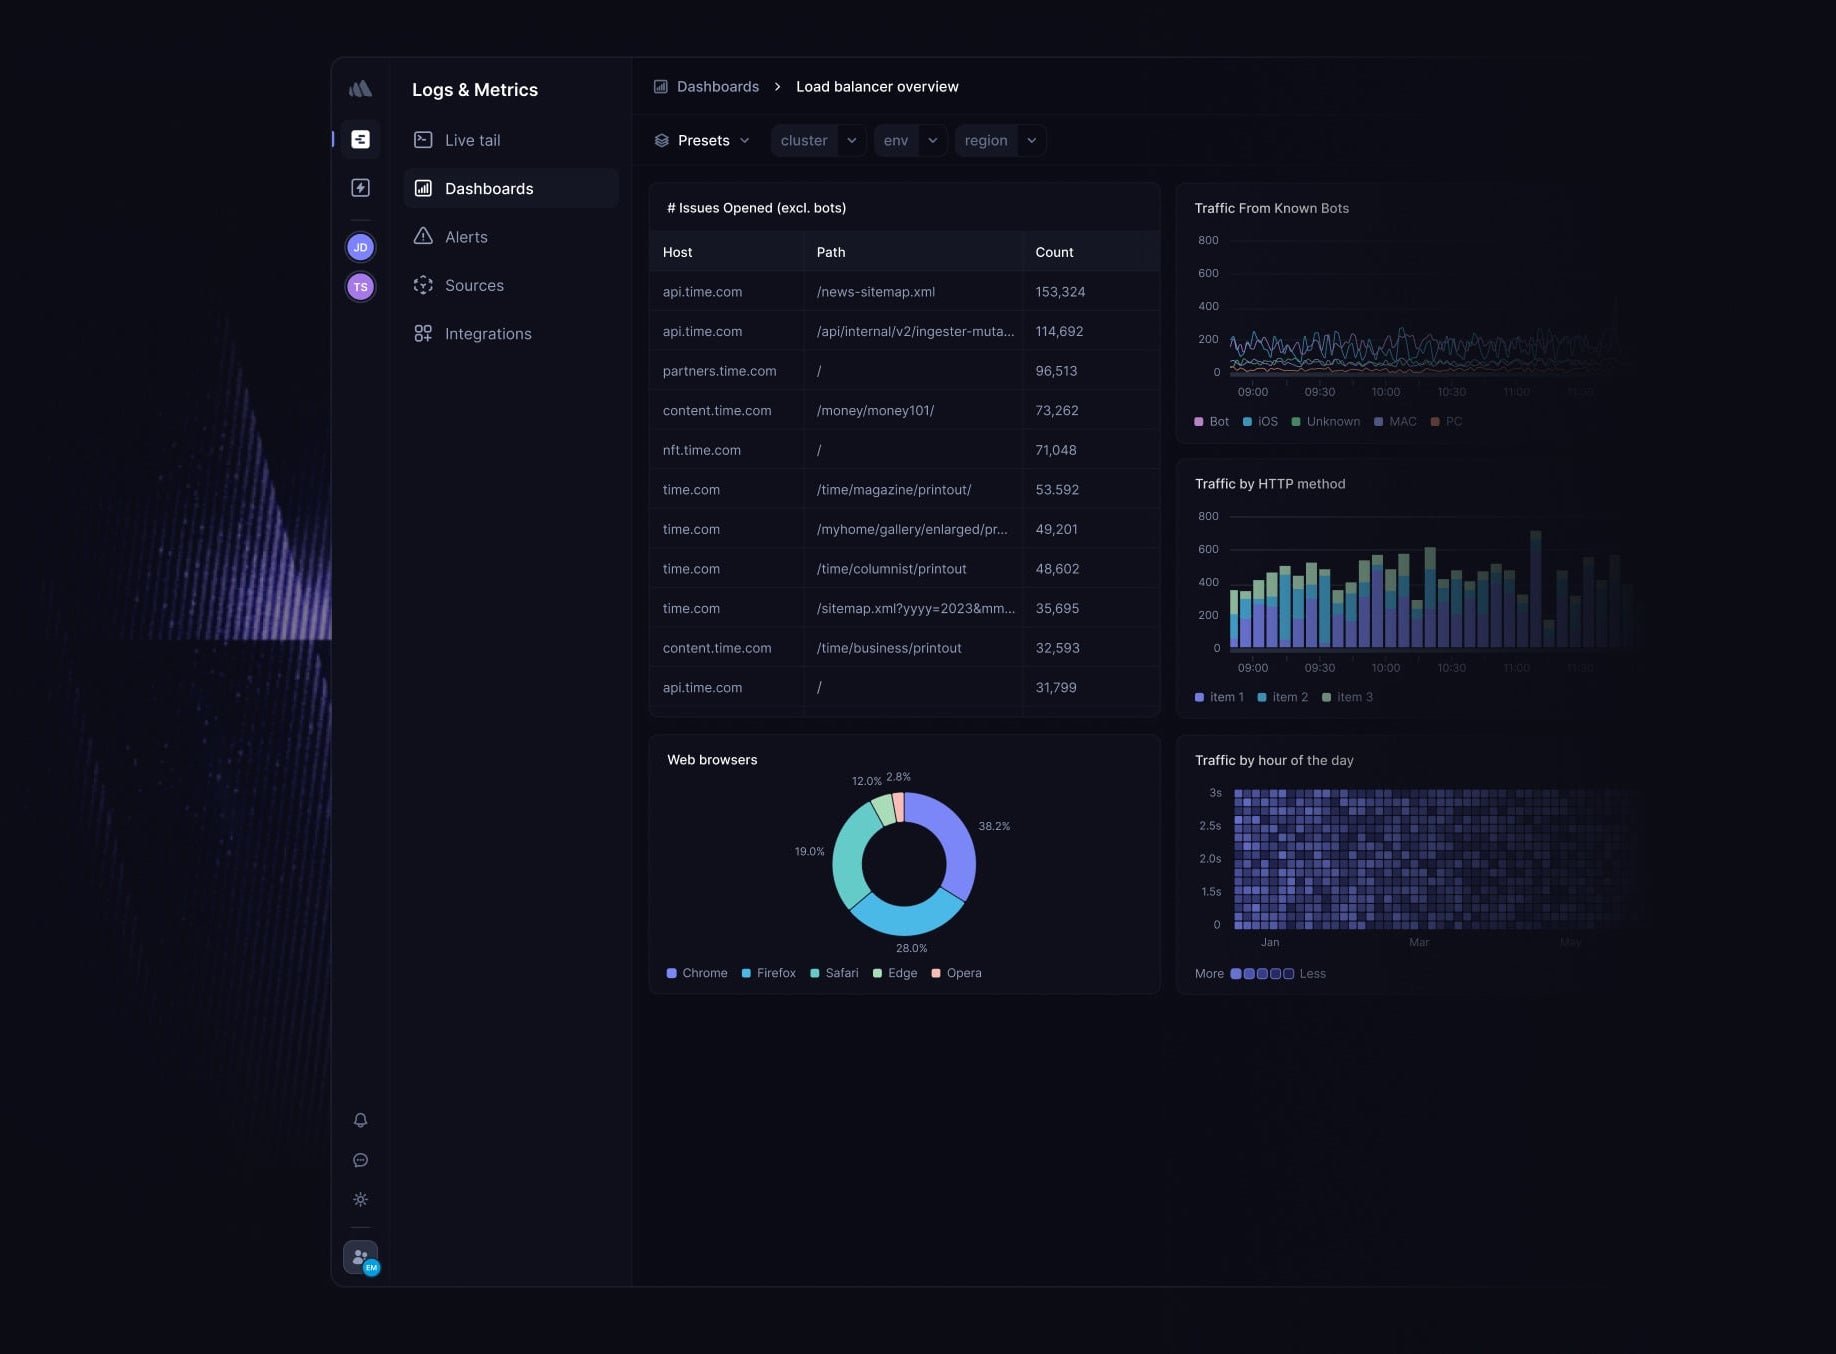1836x1354 pixels.
Task: Toggle Chrome in web browsers legend
Action: [x=697, y=973]
